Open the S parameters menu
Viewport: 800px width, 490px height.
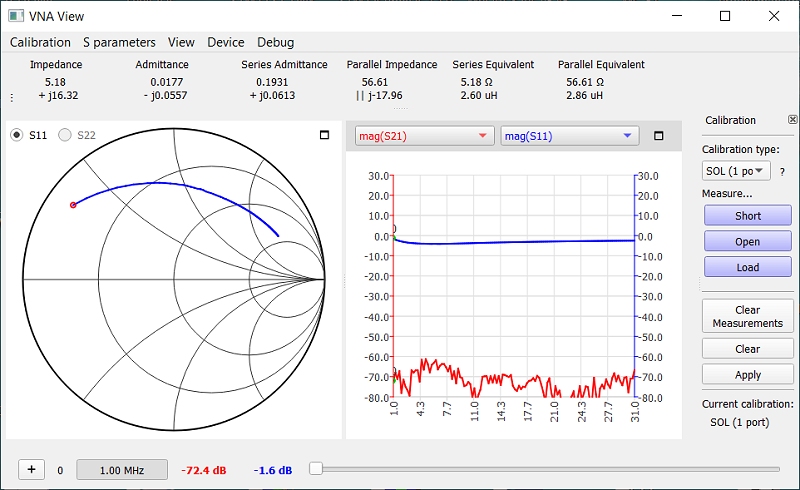click(x=119, y=42)
